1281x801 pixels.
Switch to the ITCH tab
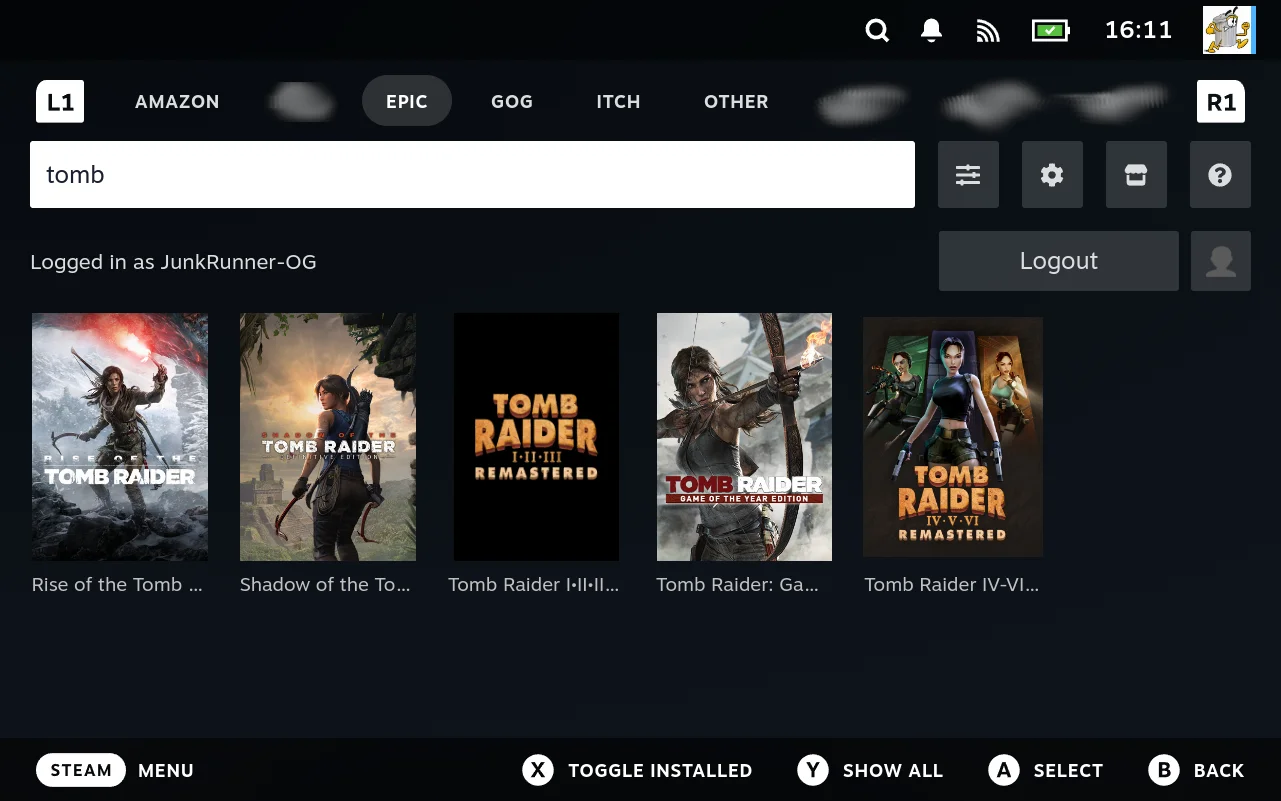[618, 102]
